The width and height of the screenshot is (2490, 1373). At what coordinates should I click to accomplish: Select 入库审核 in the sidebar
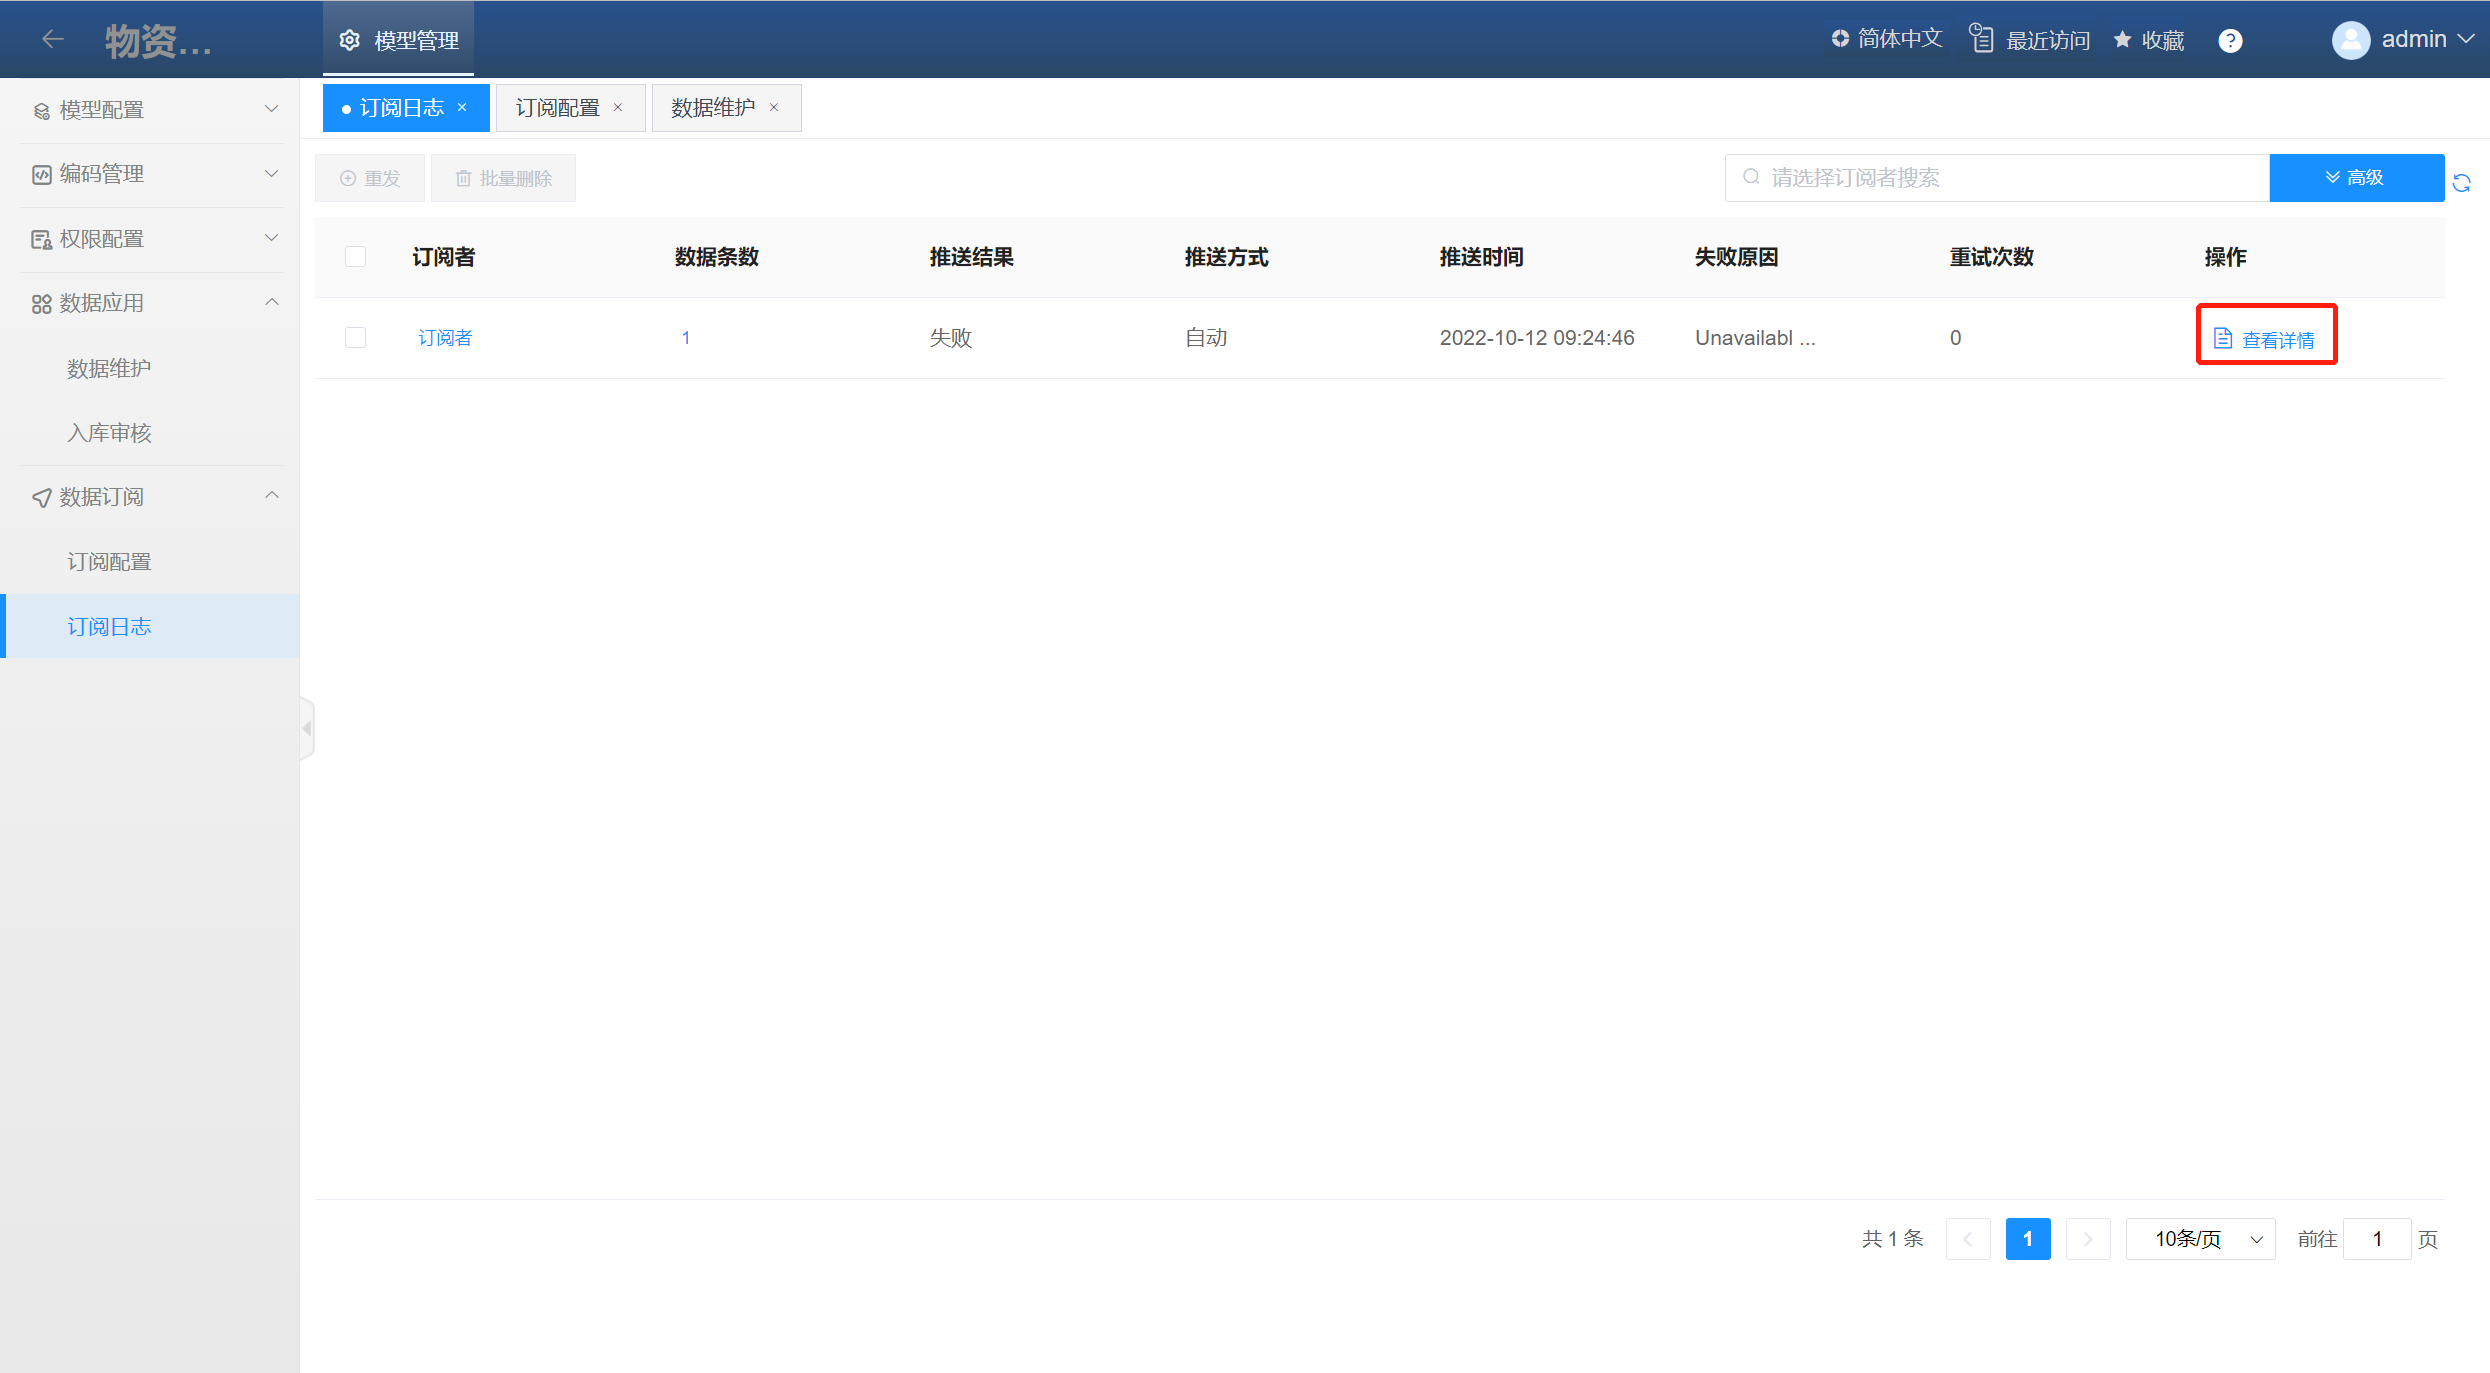coord(109,433)
